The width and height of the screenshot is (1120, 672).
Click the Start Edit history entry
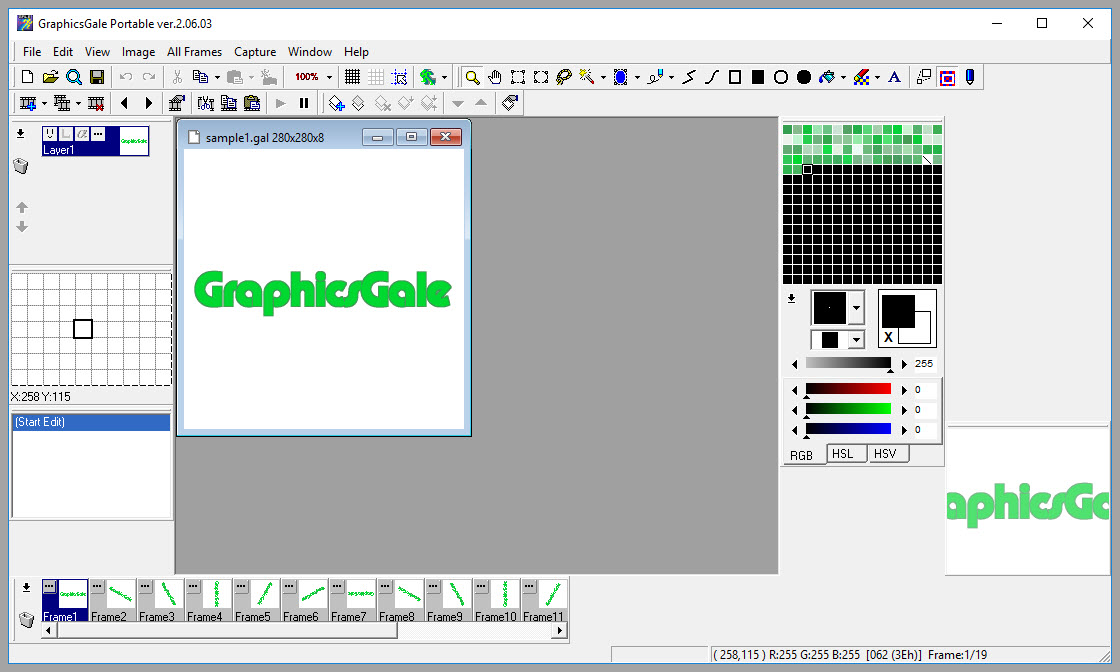[x=91, y=422]
